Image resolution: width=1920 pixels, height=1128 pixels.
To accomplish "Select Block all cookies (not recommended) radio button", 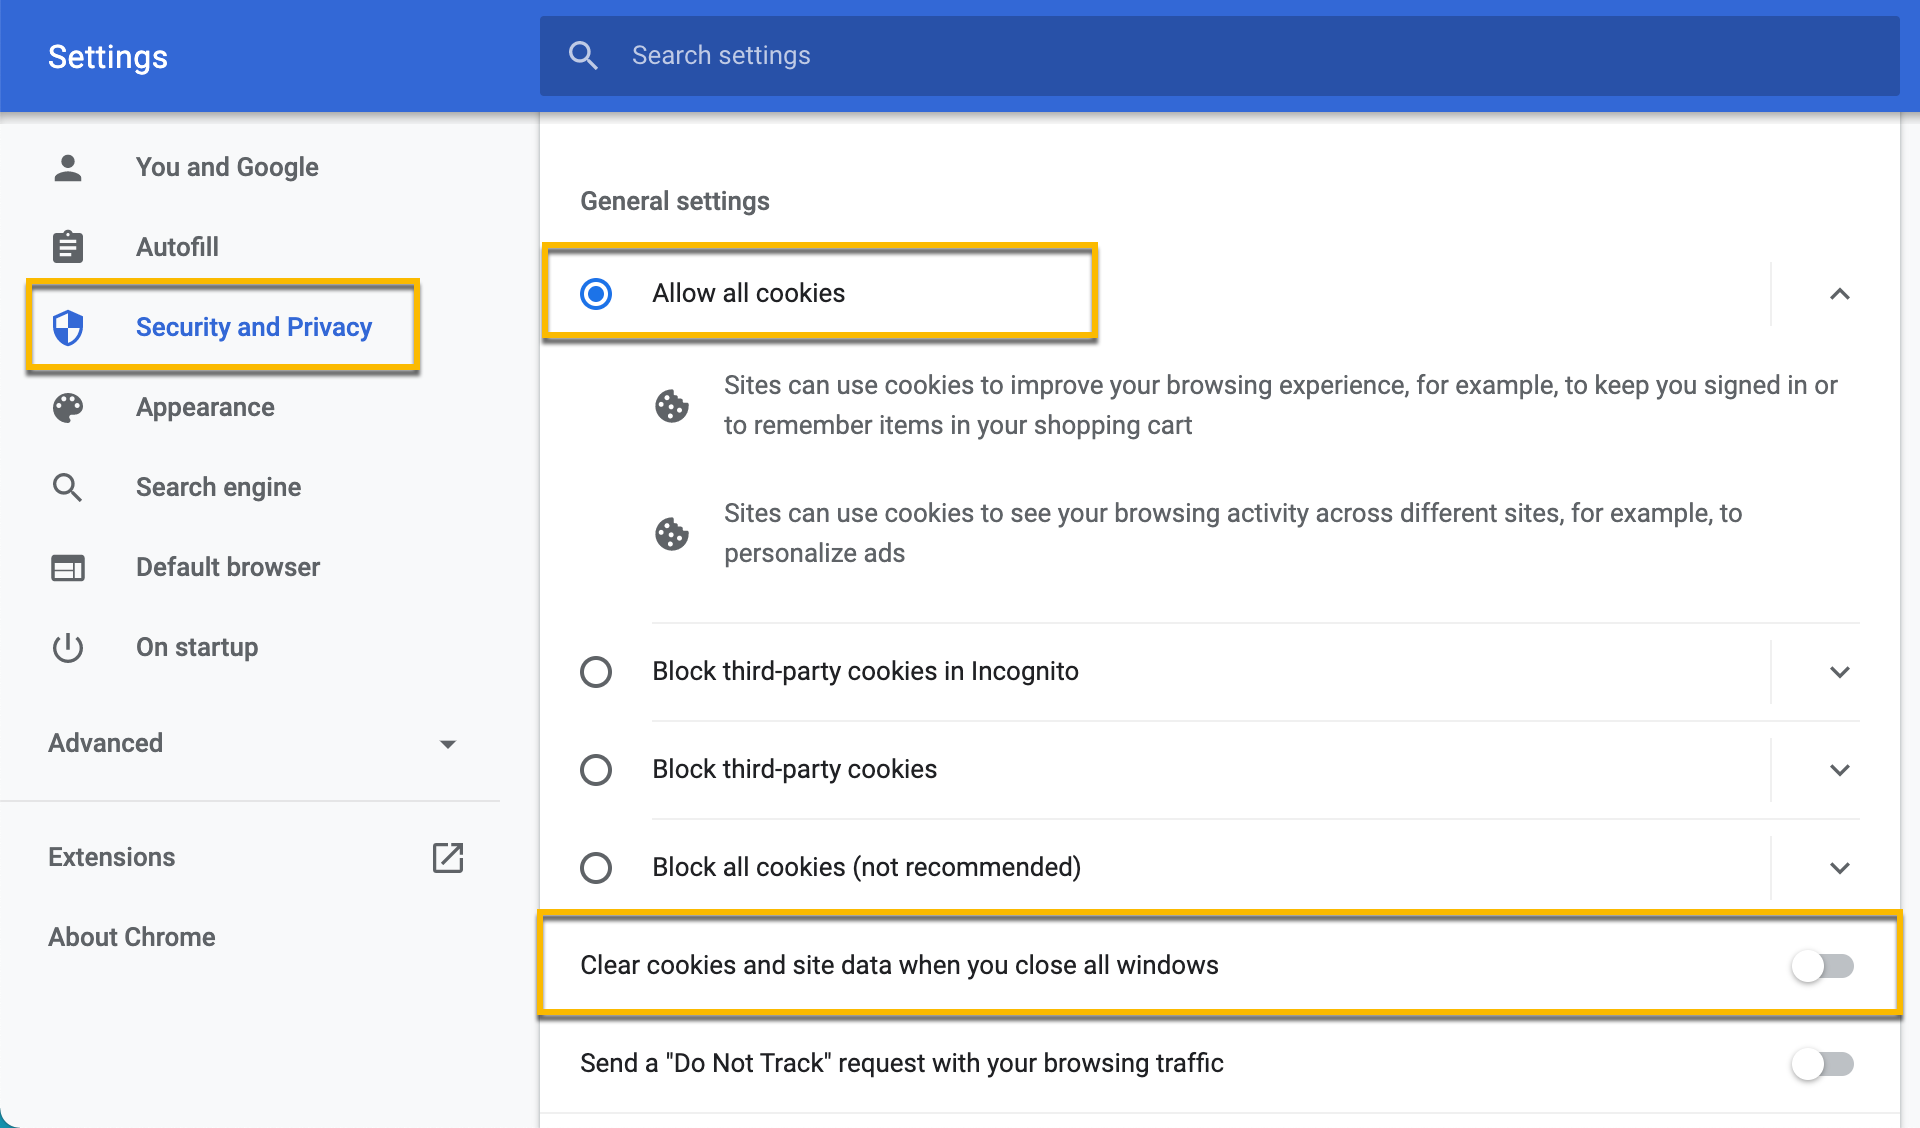I will (x=596, y=867).
